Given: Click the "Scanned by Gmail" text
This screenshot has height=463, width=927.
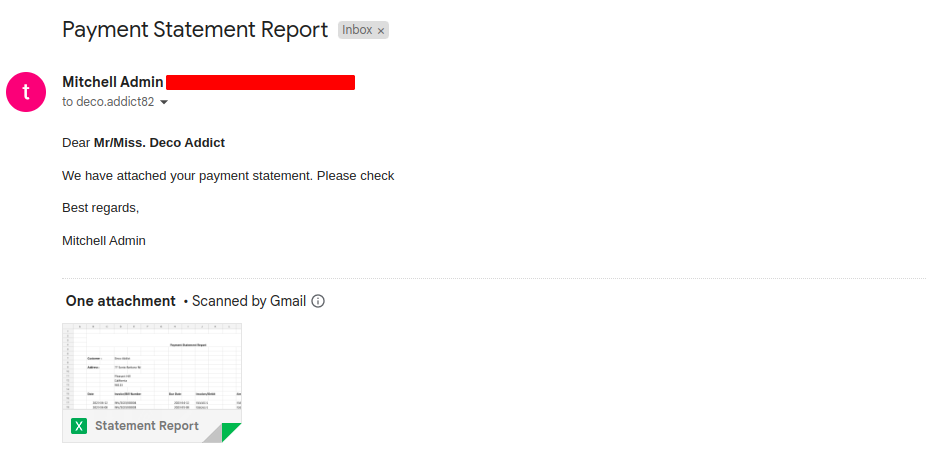Looking at the screenshot, I should tap(248, 301).
